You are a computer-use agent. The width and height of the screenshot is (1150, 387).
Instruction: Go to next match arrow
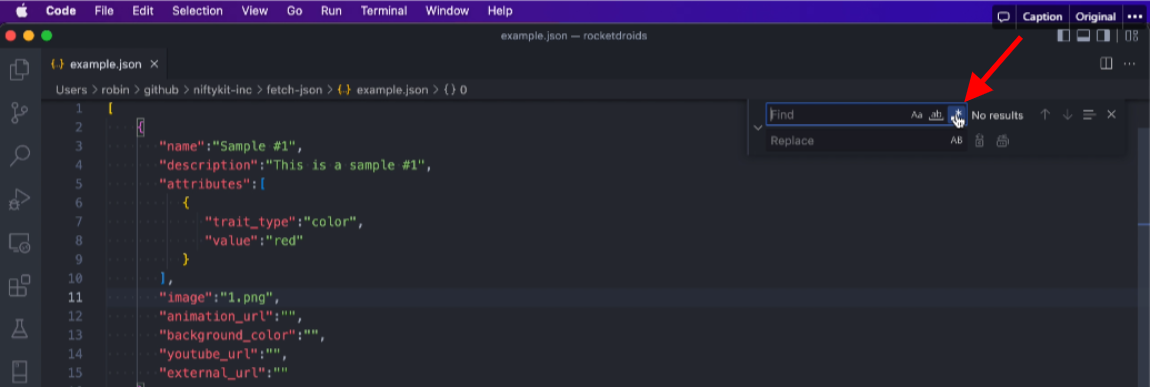click(1068, 114)
